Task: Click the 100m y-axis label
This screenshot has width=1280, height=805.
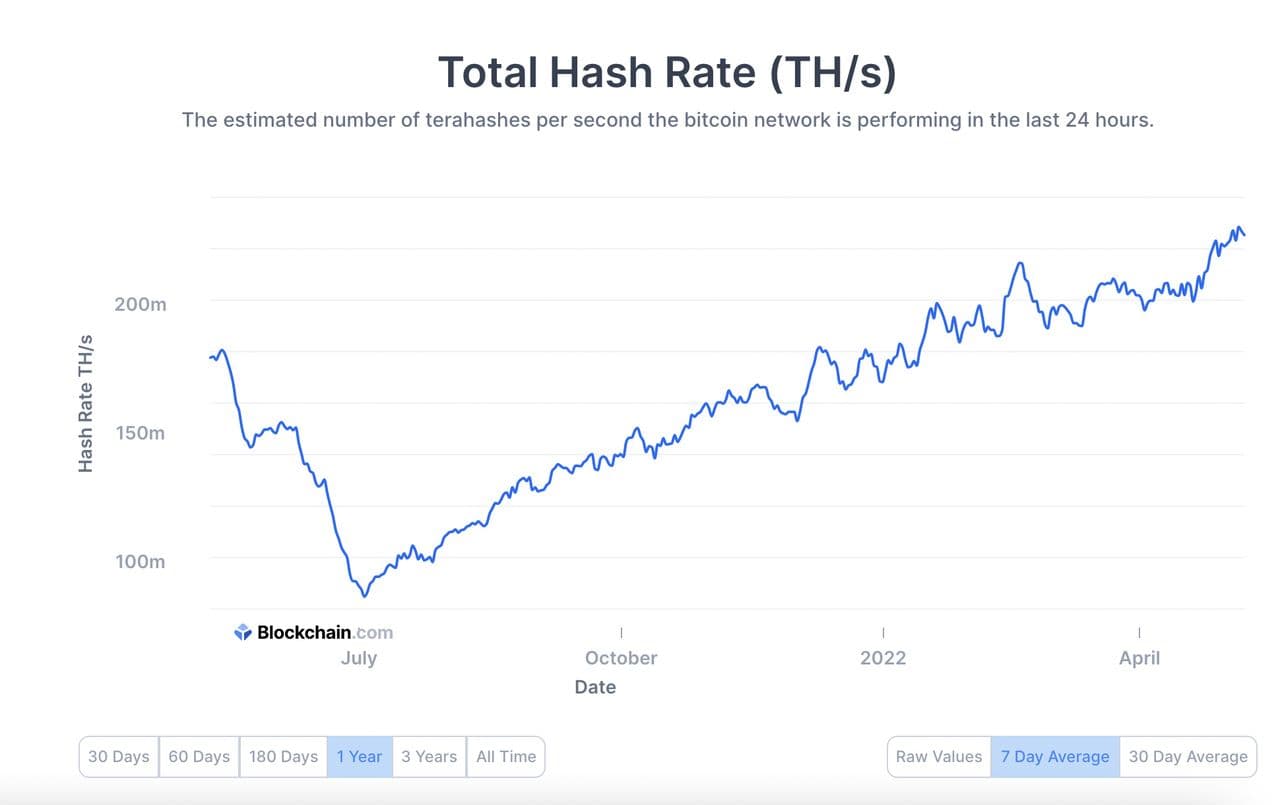Action: (x=140, y=561)
